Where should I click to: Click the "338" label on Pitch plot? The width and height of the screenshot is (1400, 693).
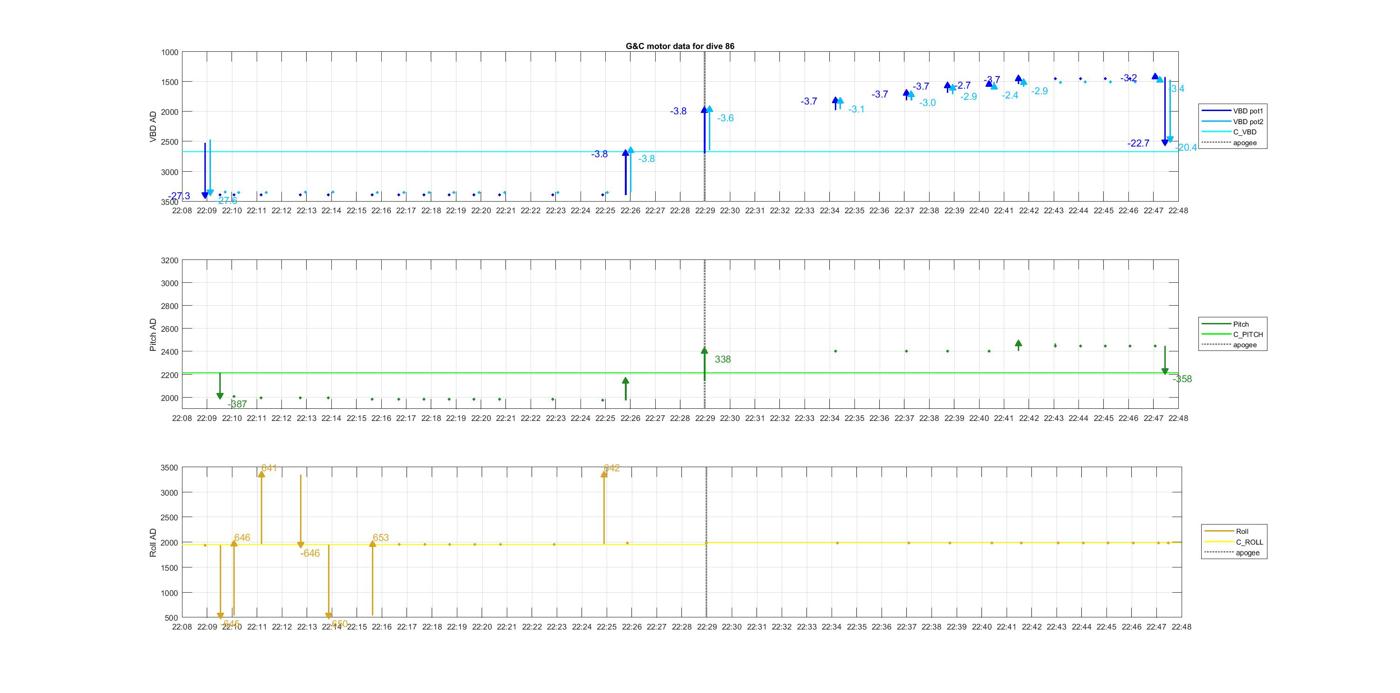pos(723,359)
